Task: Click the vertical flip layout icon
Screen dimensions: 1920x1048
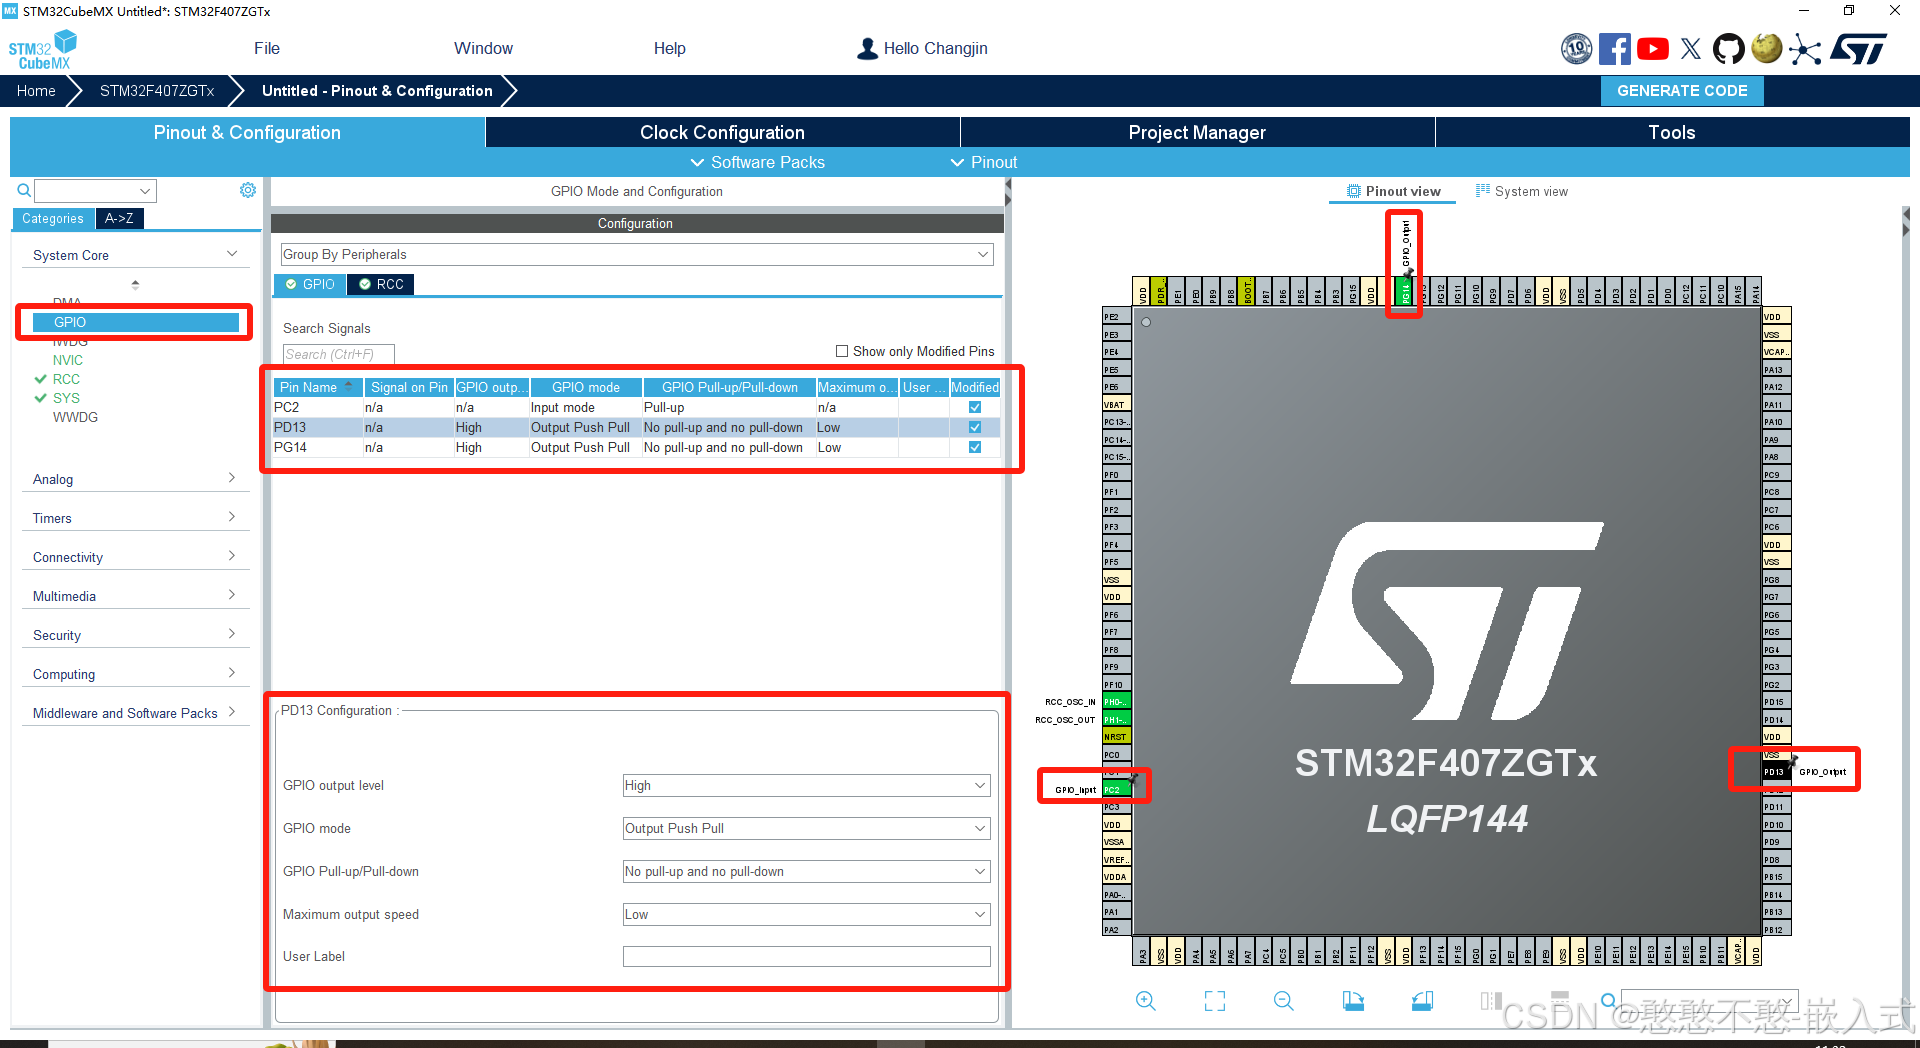Action: pos(1491,1001)
